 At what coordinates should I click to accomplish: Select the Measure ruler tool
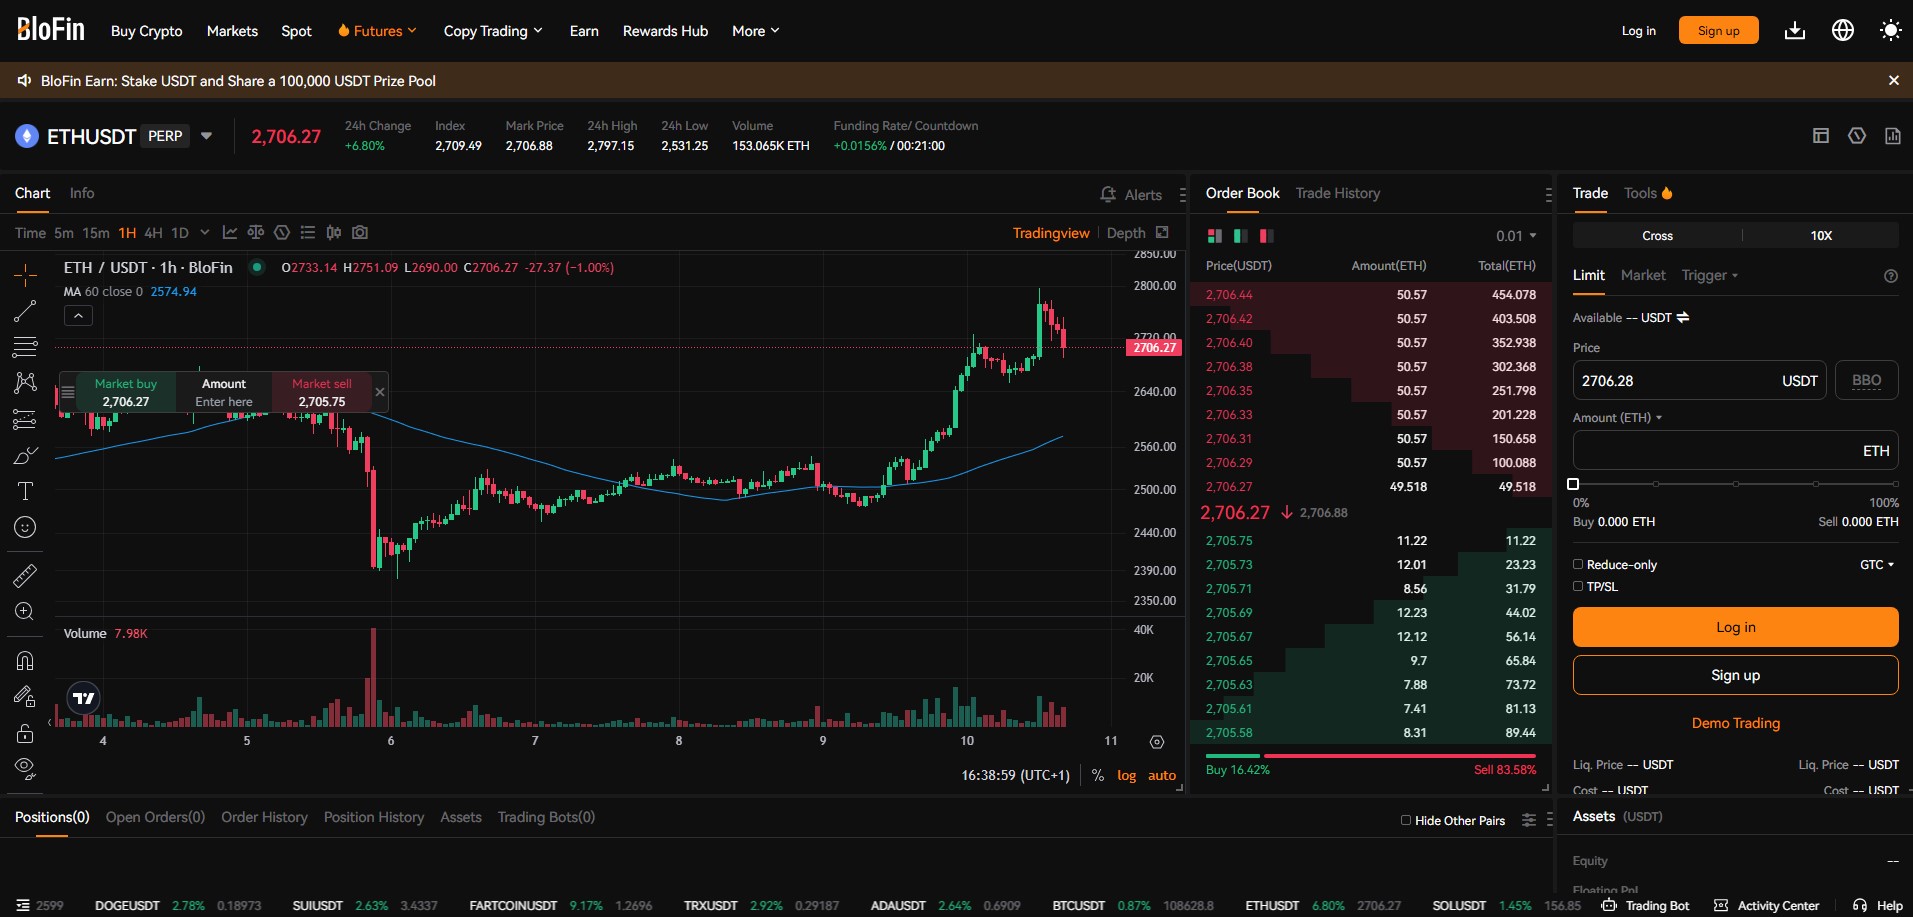[x=25, y=575]
